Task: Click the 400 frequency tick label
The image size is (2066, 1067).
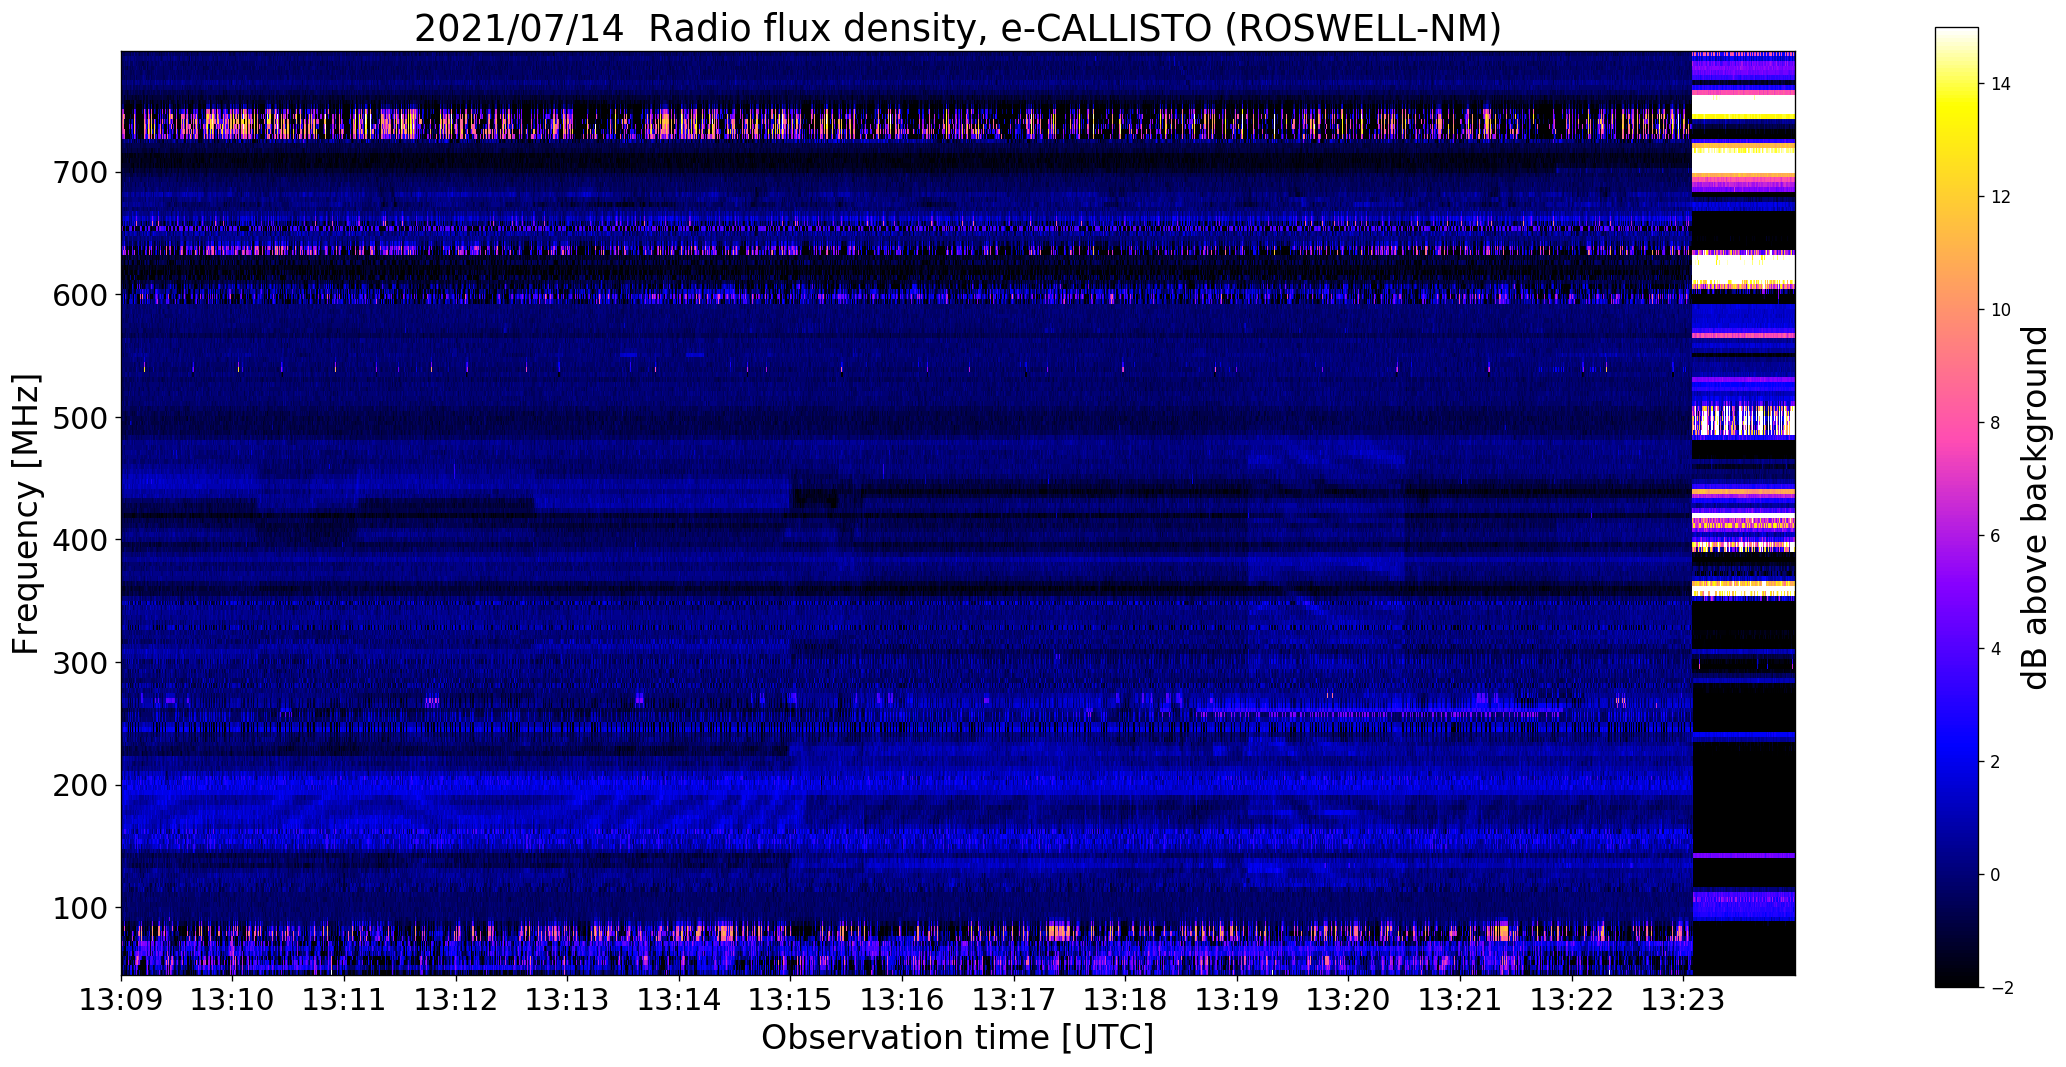Action: pyautogui.click(x=78, y=540)
